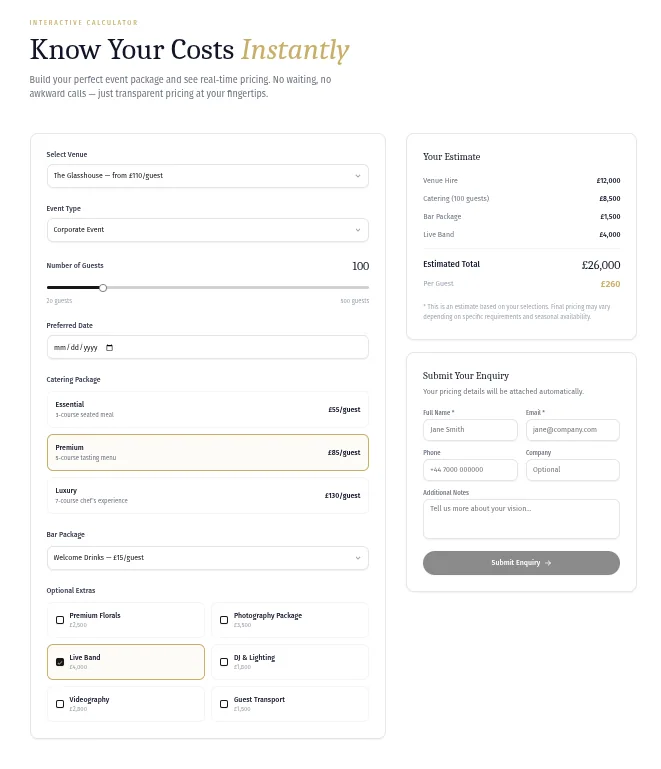The height and width of the screenshot is (769, 661).
Task: Open the calendar picker in Preferred Date
Action: coord(110,348)
